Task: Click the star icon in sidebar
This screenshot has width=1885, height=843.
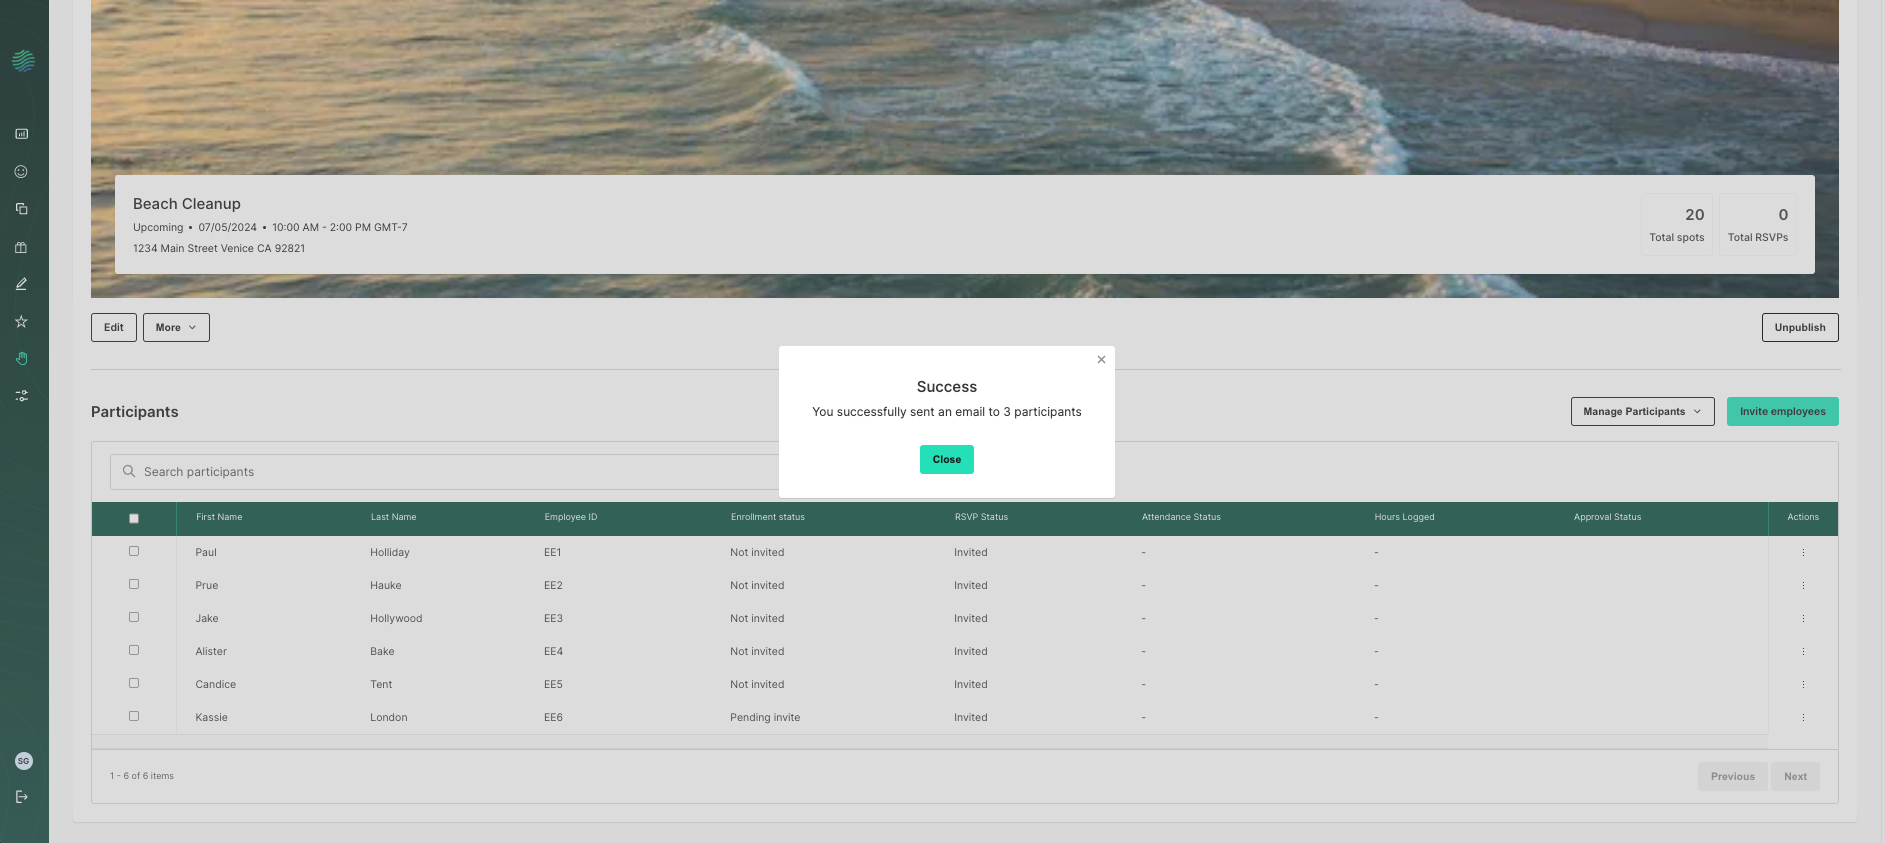Action: click(x=21, y=322)
